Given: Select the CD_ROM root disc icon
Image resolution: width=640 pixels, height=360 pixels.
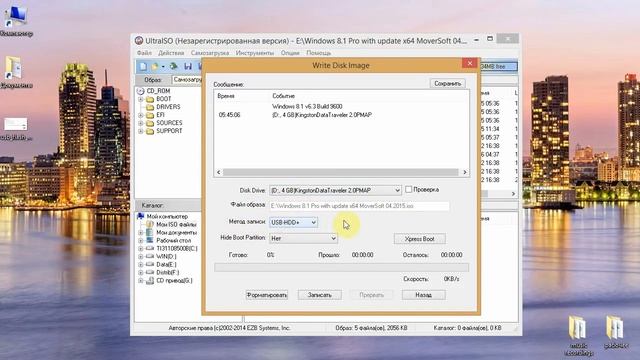Looking at the screenshot, I should tap(140, 91).
